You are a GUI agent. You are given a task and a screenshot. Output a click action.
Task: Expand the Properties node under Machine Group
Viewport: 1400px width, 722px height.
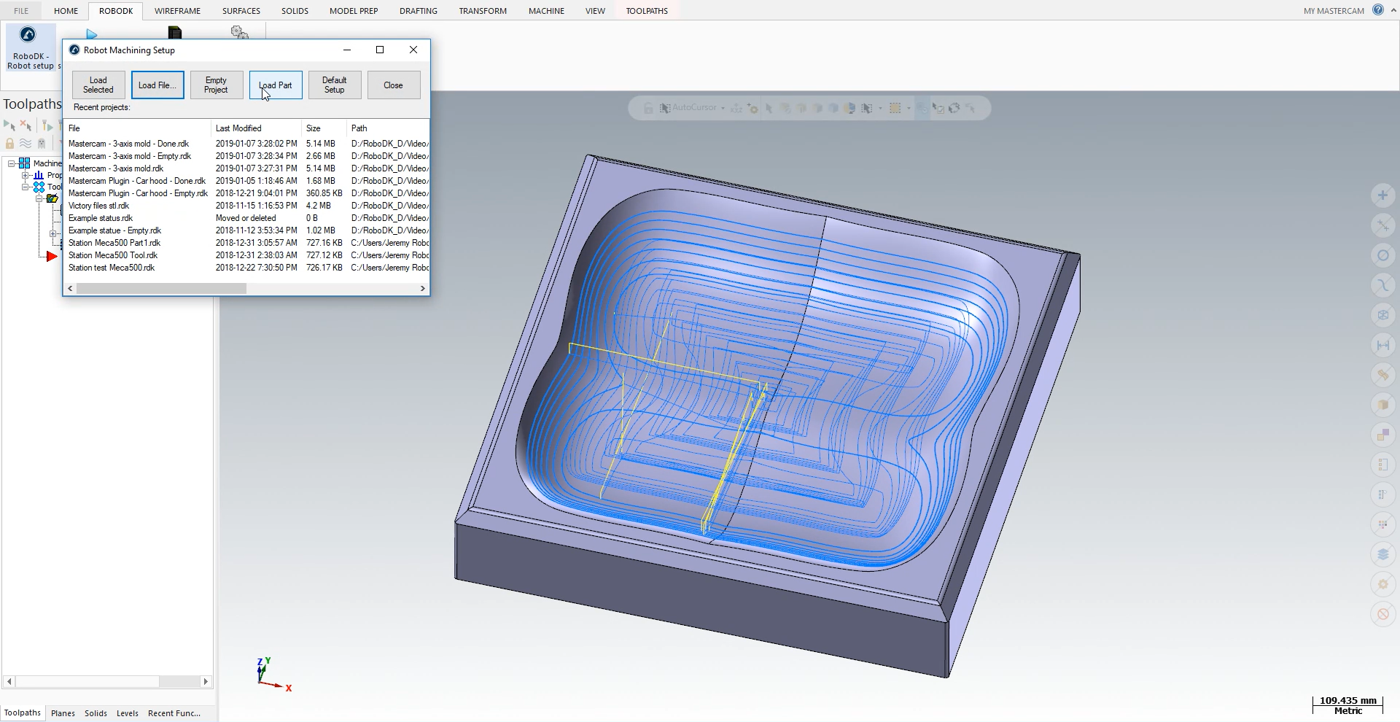click(x=25, y=175)
